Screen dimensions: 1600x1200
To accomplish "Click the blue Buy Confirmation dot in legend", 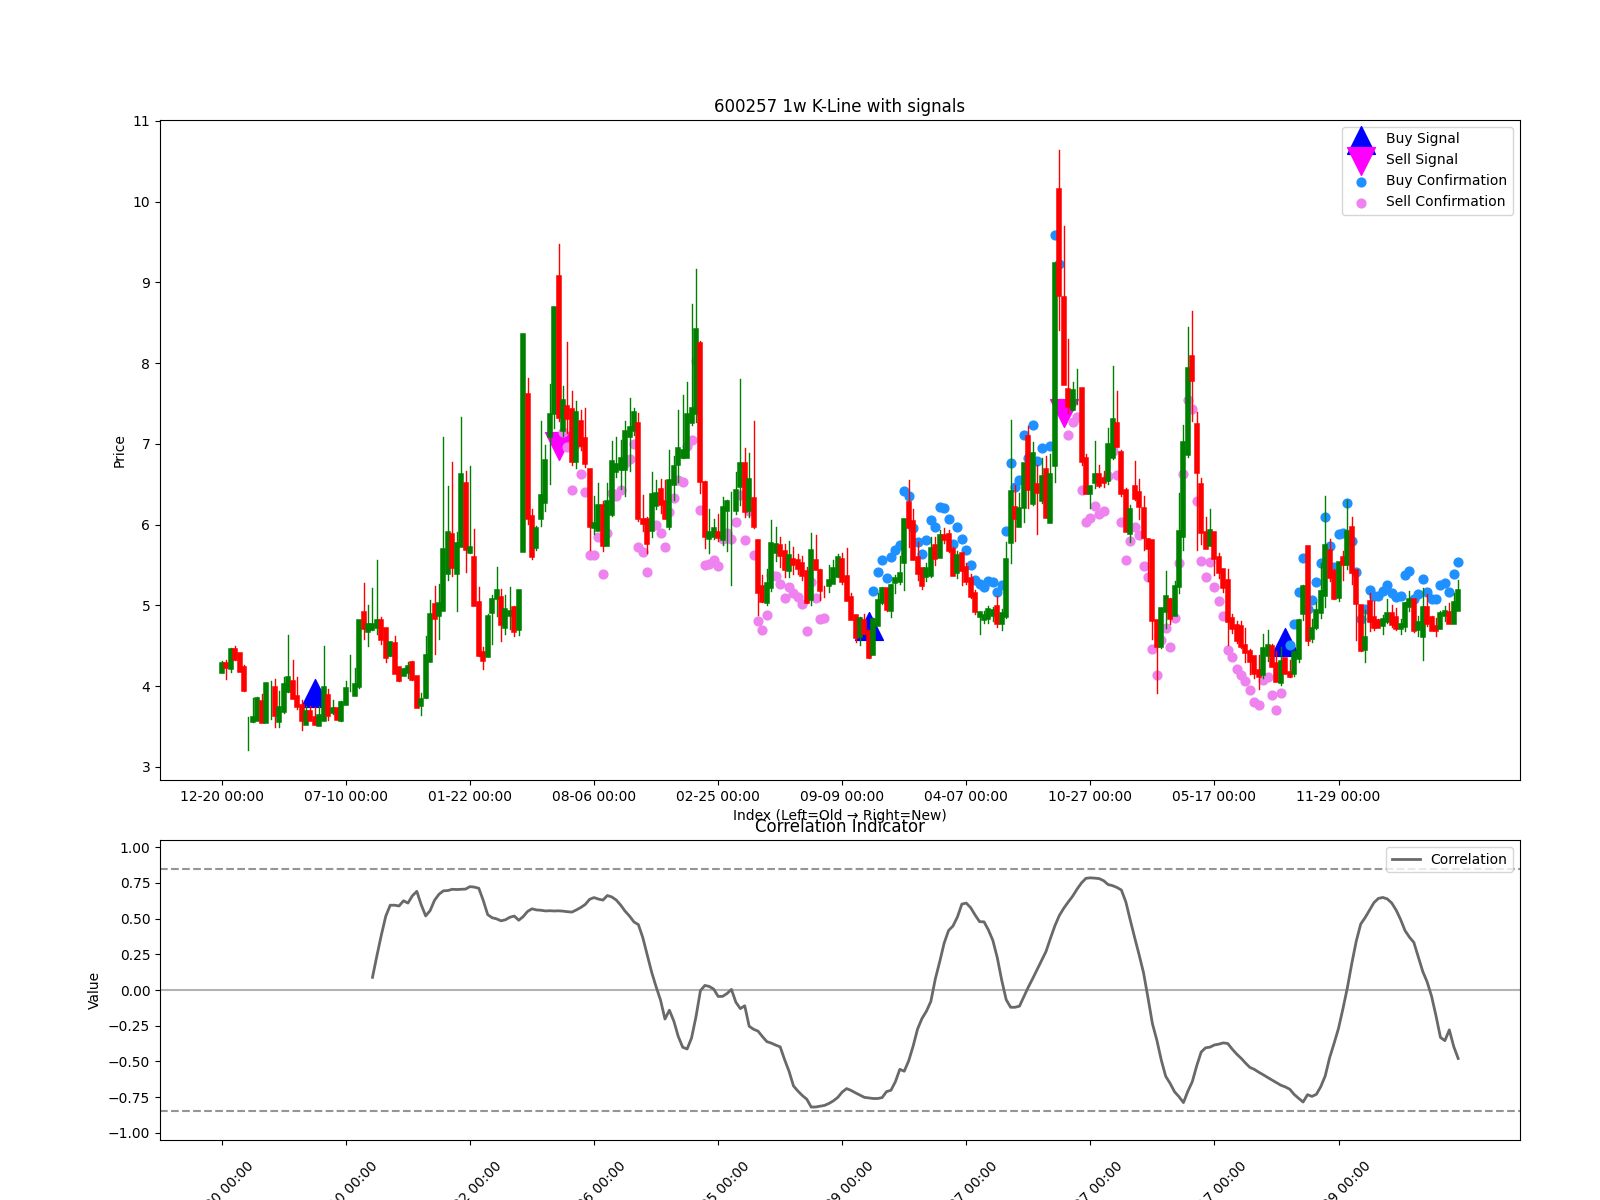I will (x=1361, y=182).
